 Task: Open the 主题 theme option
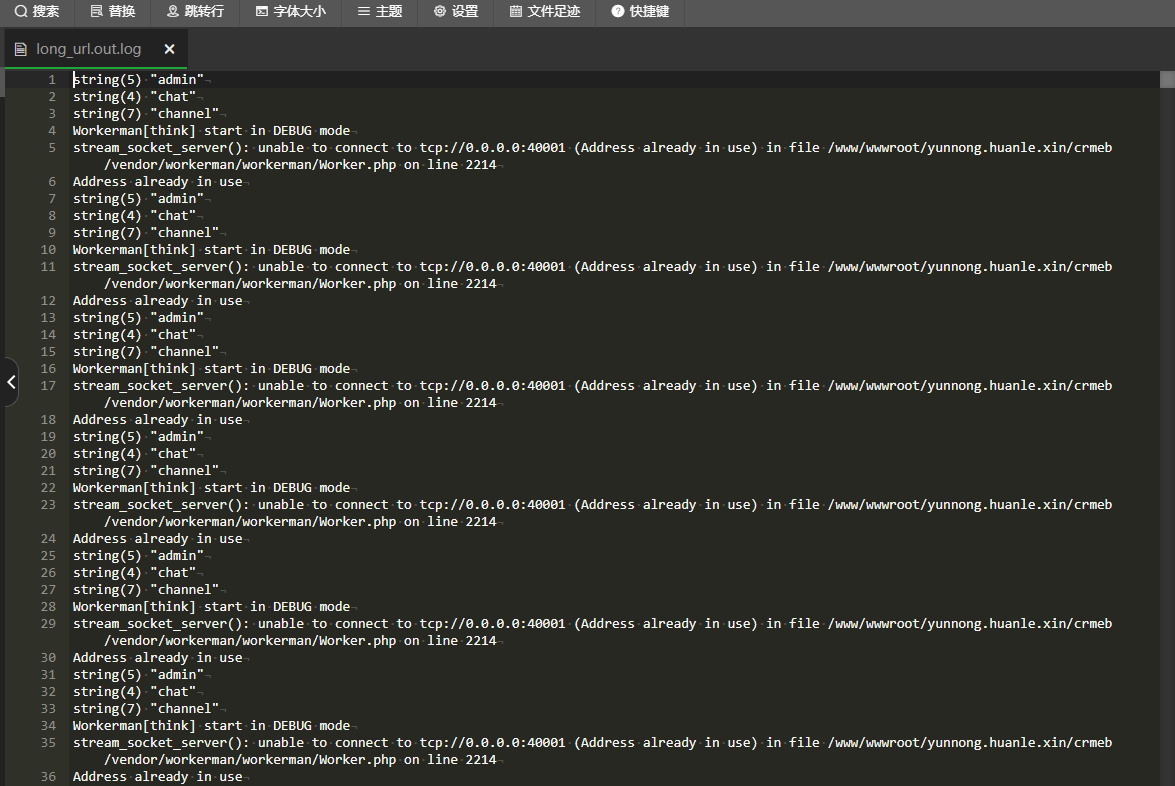(379, 12)
